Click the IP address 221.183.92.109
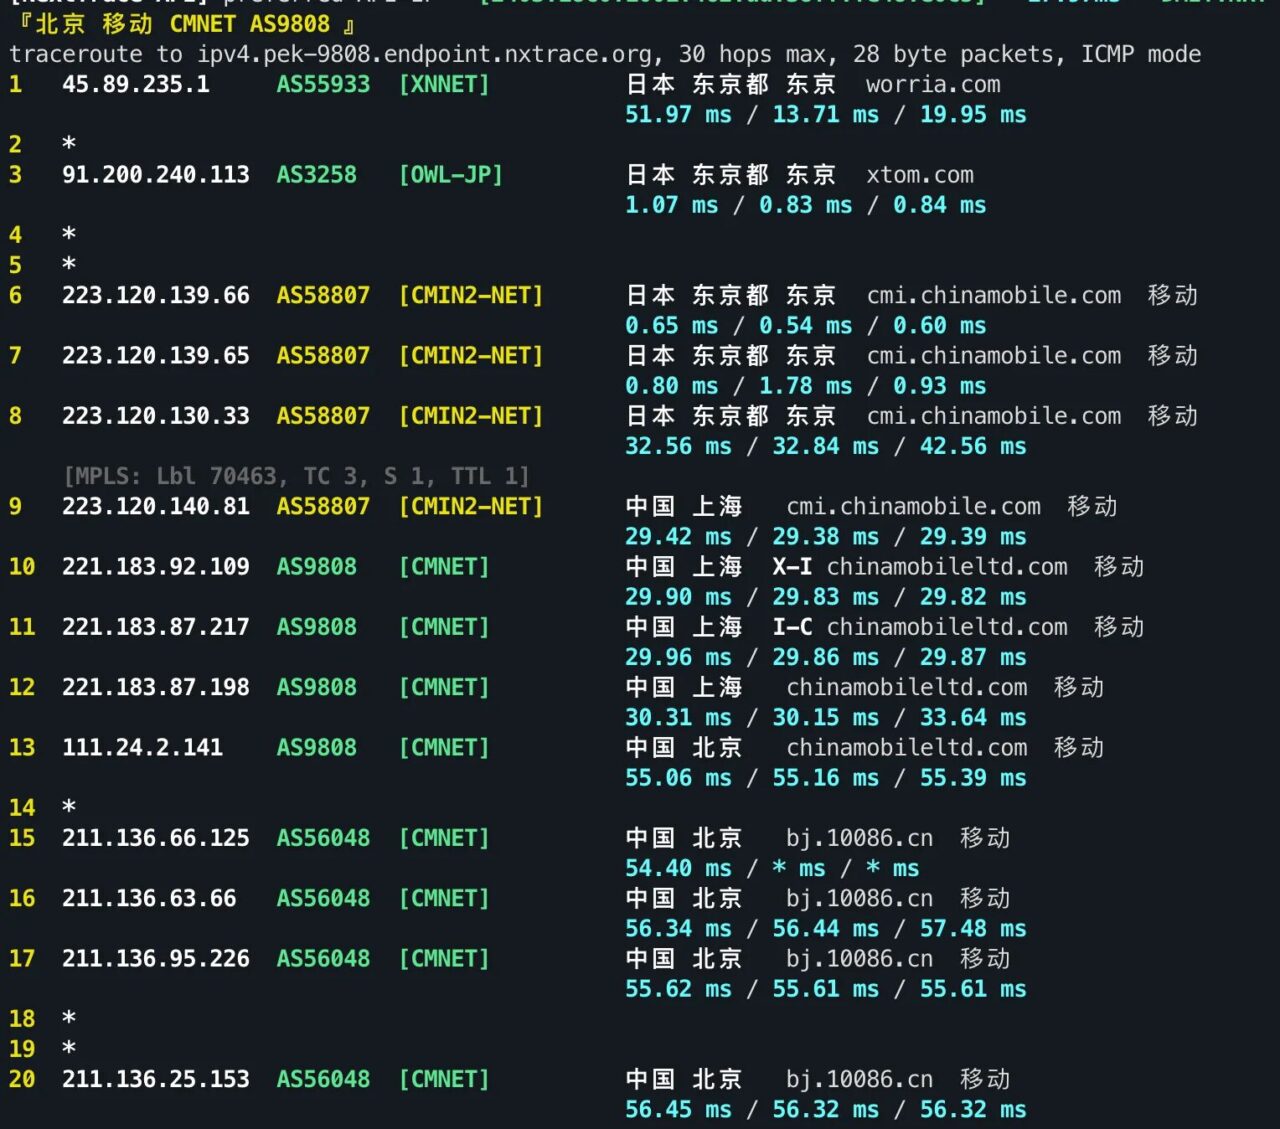The height and width of the screenshot is (1129, 1280). click(x=156, y=567)
